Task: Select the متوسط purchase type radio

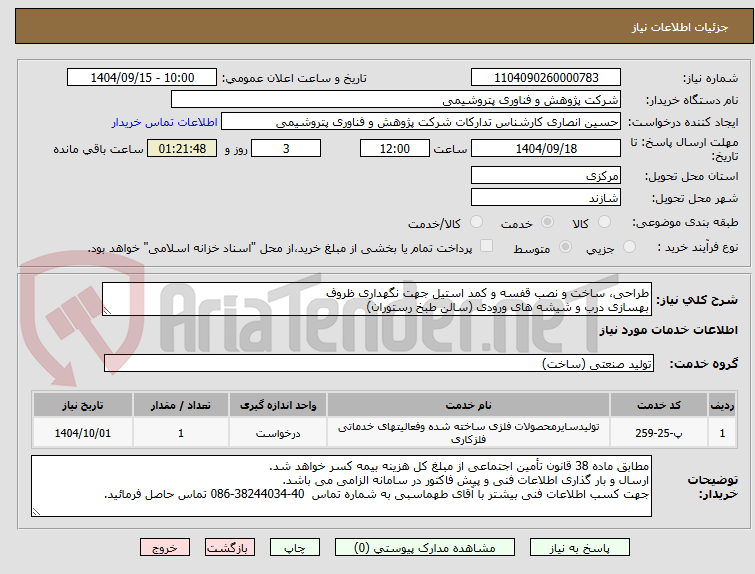Action: tap(565, 247)
